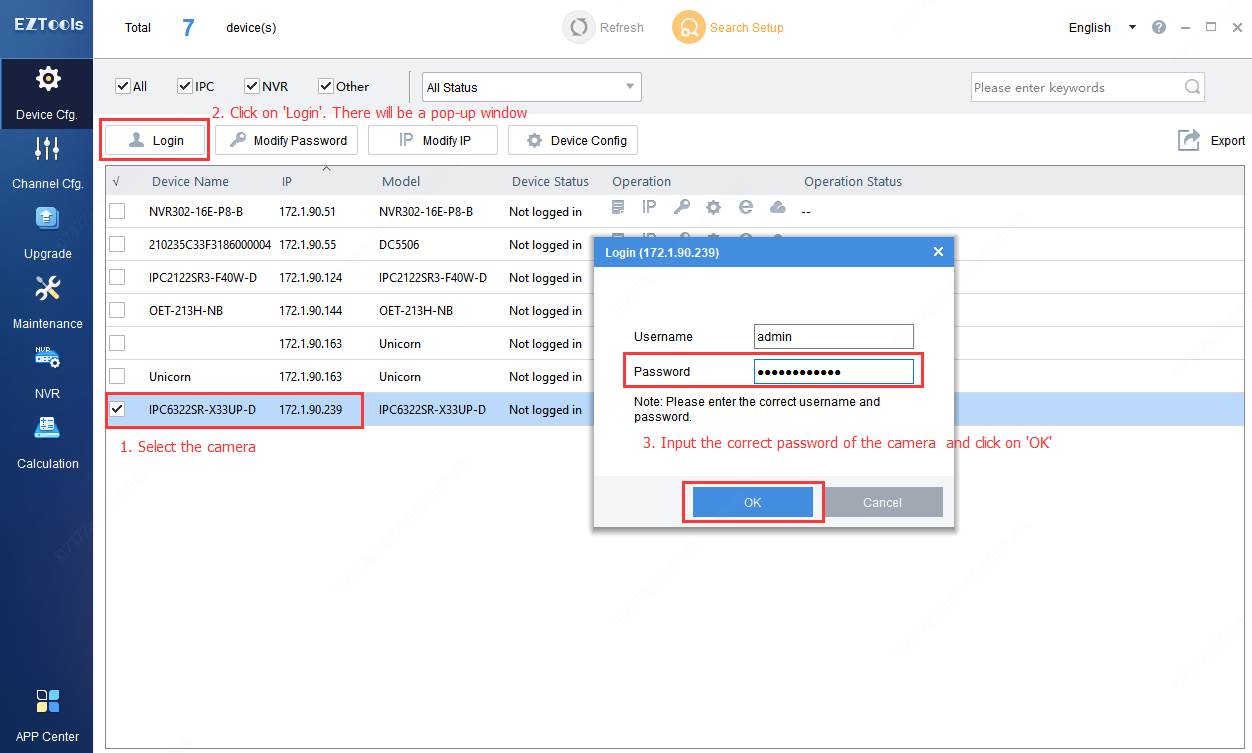
Task: Click the Operation column header
Action: point(641,181)
